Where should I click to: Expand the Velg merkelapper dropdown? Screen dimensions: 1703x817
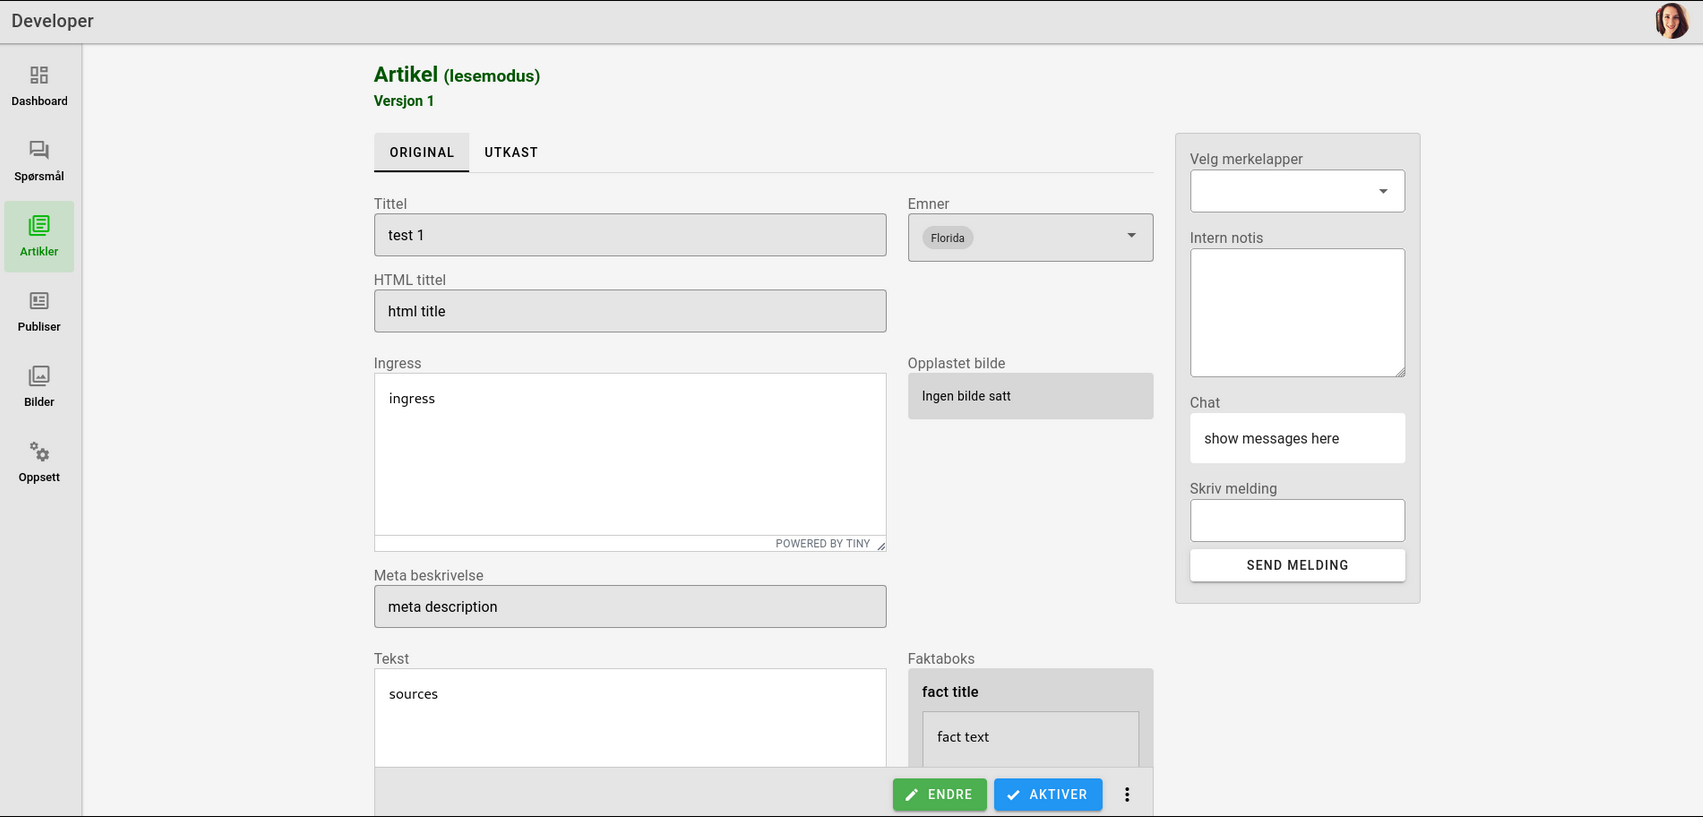tap(1383, 191)
